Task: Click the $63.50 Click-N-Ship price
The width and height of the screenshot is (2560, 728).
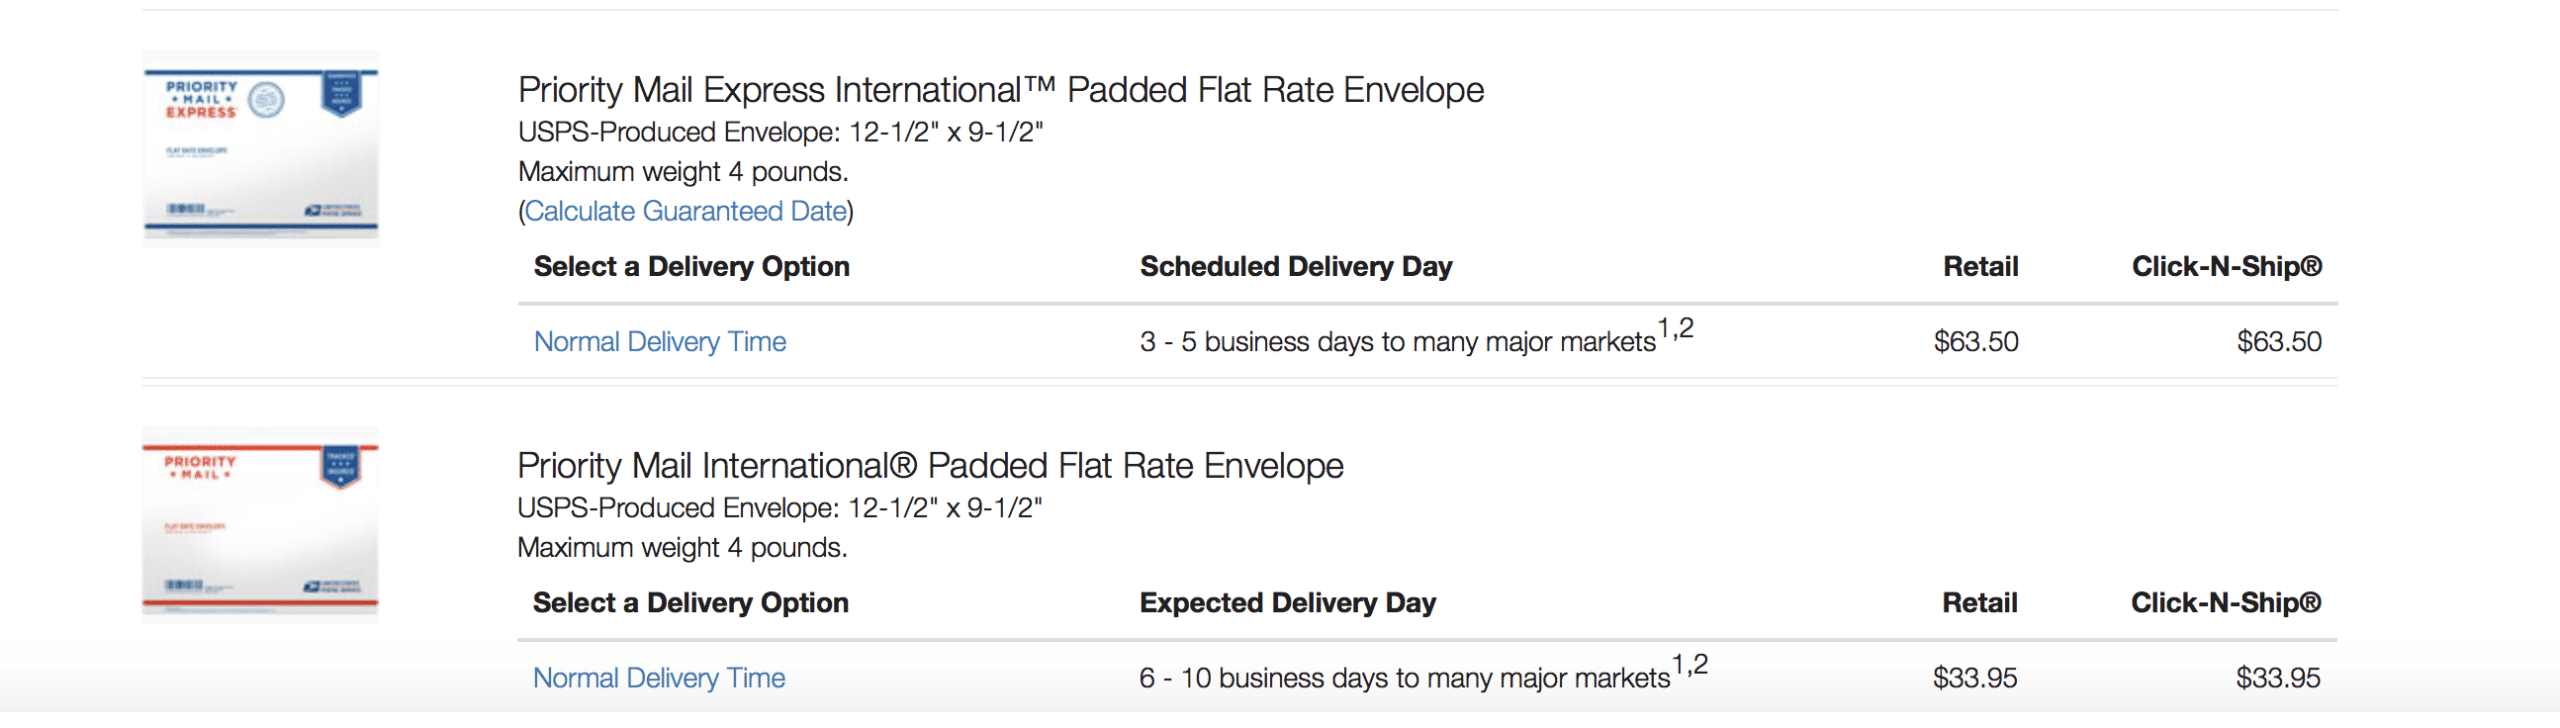Action: (2279, 342)
